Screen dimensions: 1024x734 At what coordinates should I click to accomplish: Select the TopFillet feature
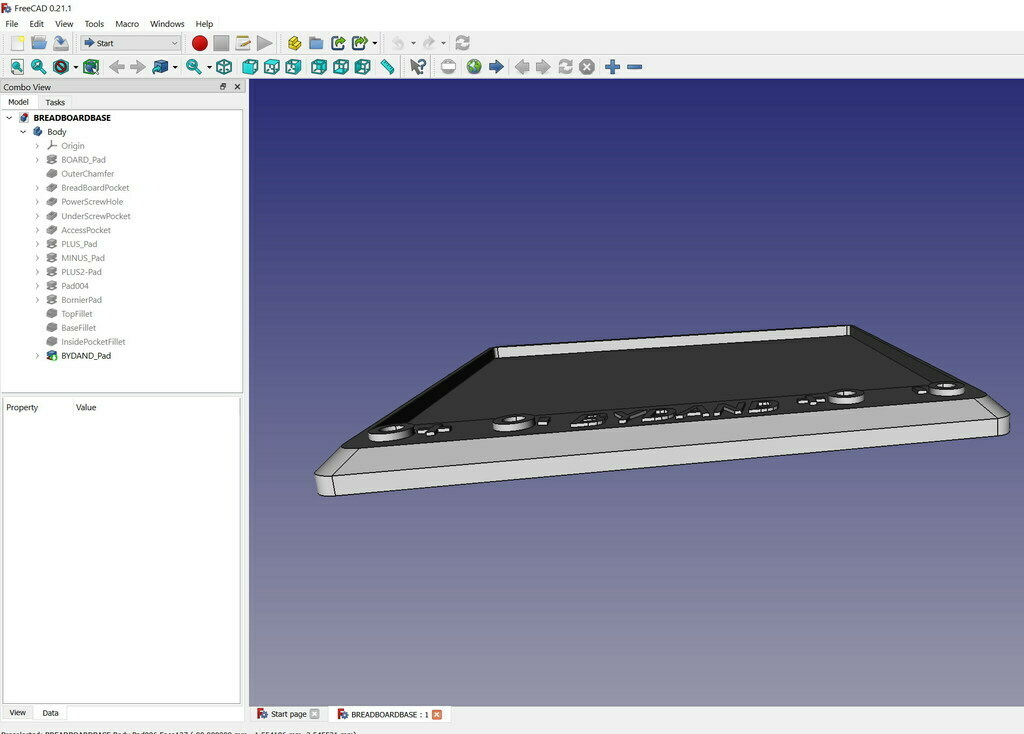coord(78,314)
